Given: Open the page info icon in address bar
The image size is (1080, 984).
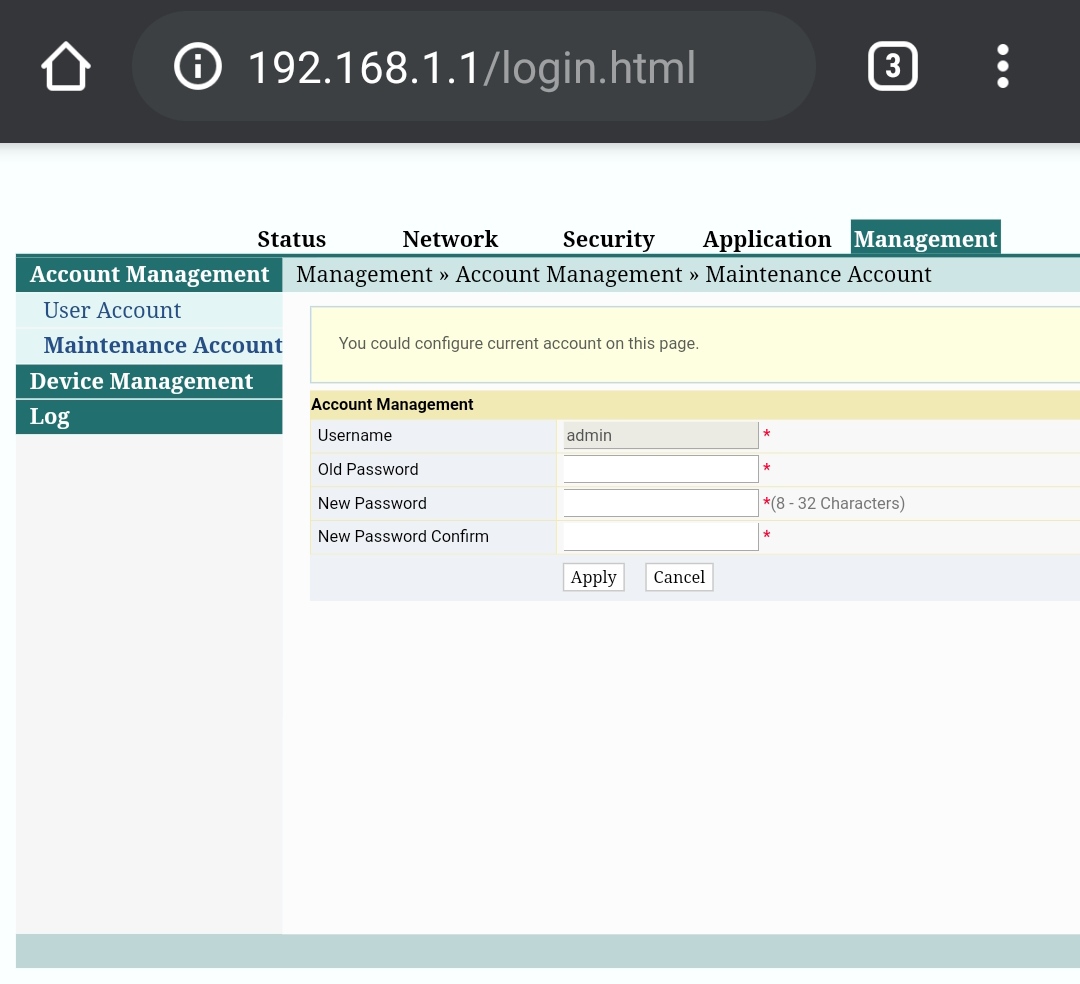Looking at the screenshot, I should tap(197, 66).
